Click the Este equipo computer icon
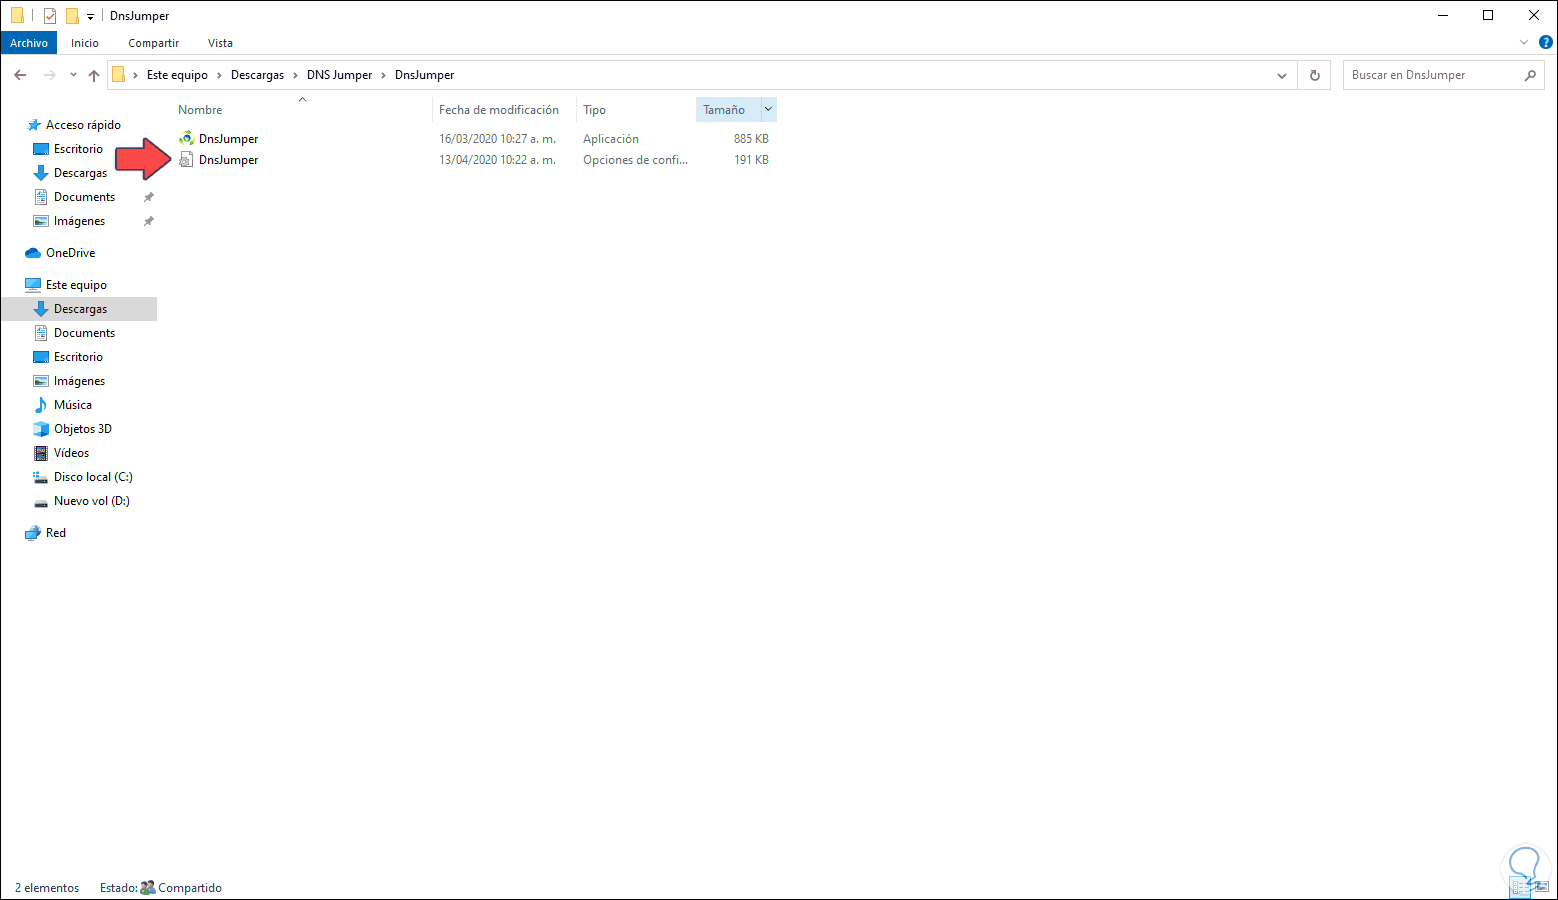Viewport: 1558px width, 900px height. click(33, 285)
